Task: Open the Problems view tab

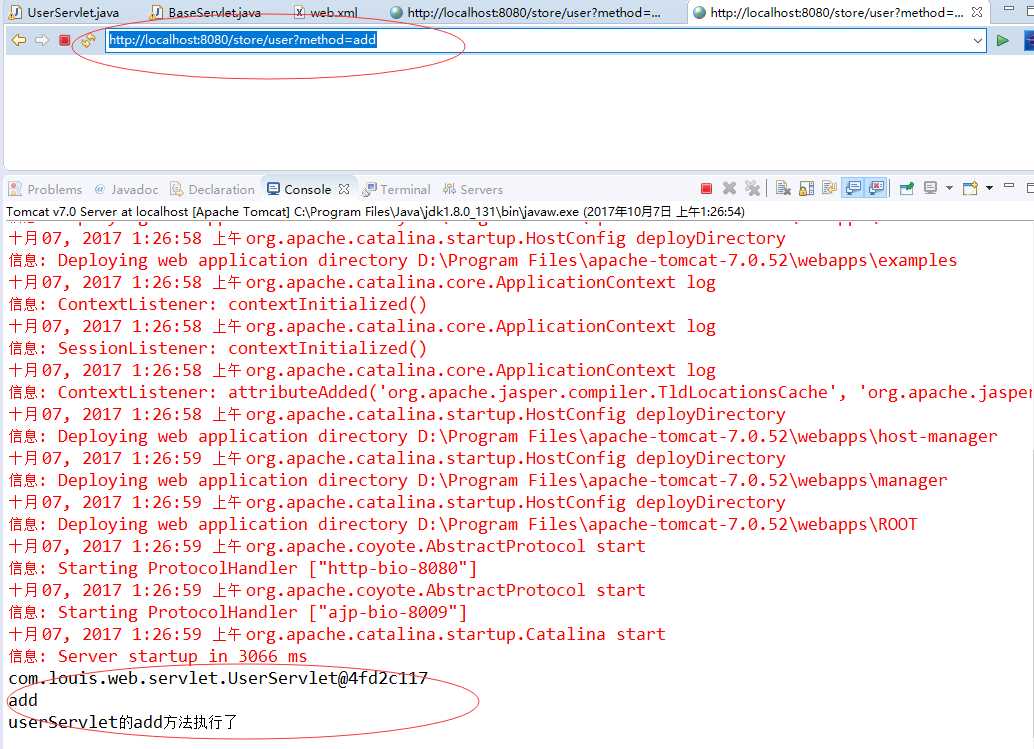Action: 46,189
